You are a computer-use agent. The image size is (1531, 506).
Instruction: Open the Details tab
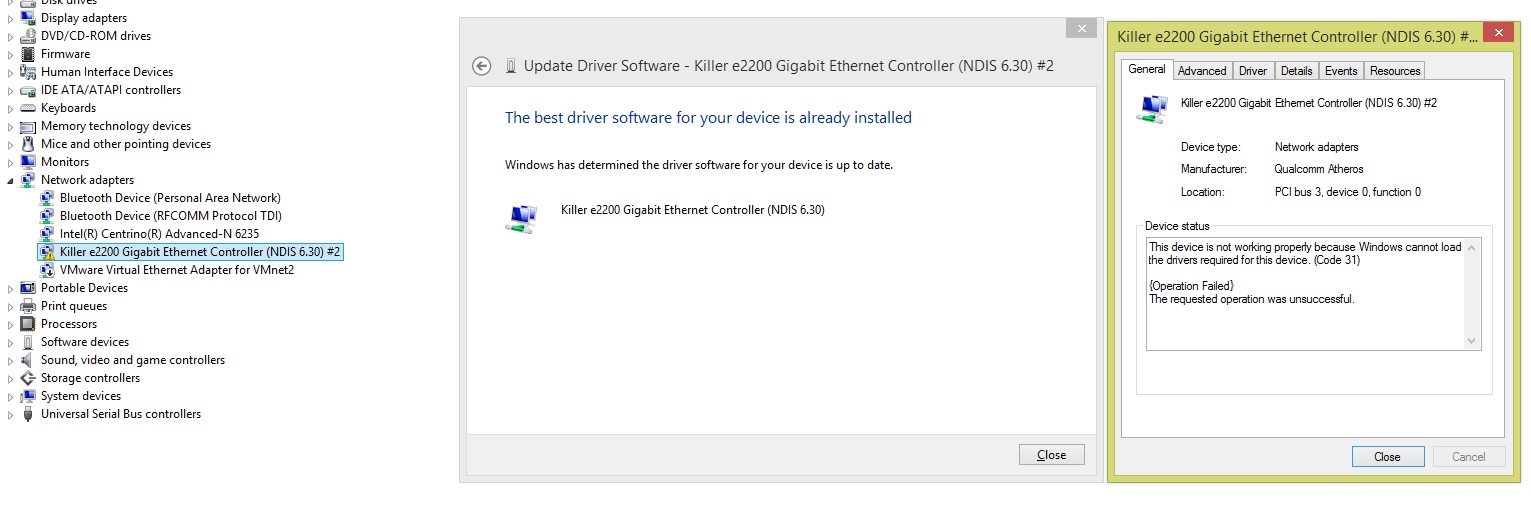[1296, 71]
